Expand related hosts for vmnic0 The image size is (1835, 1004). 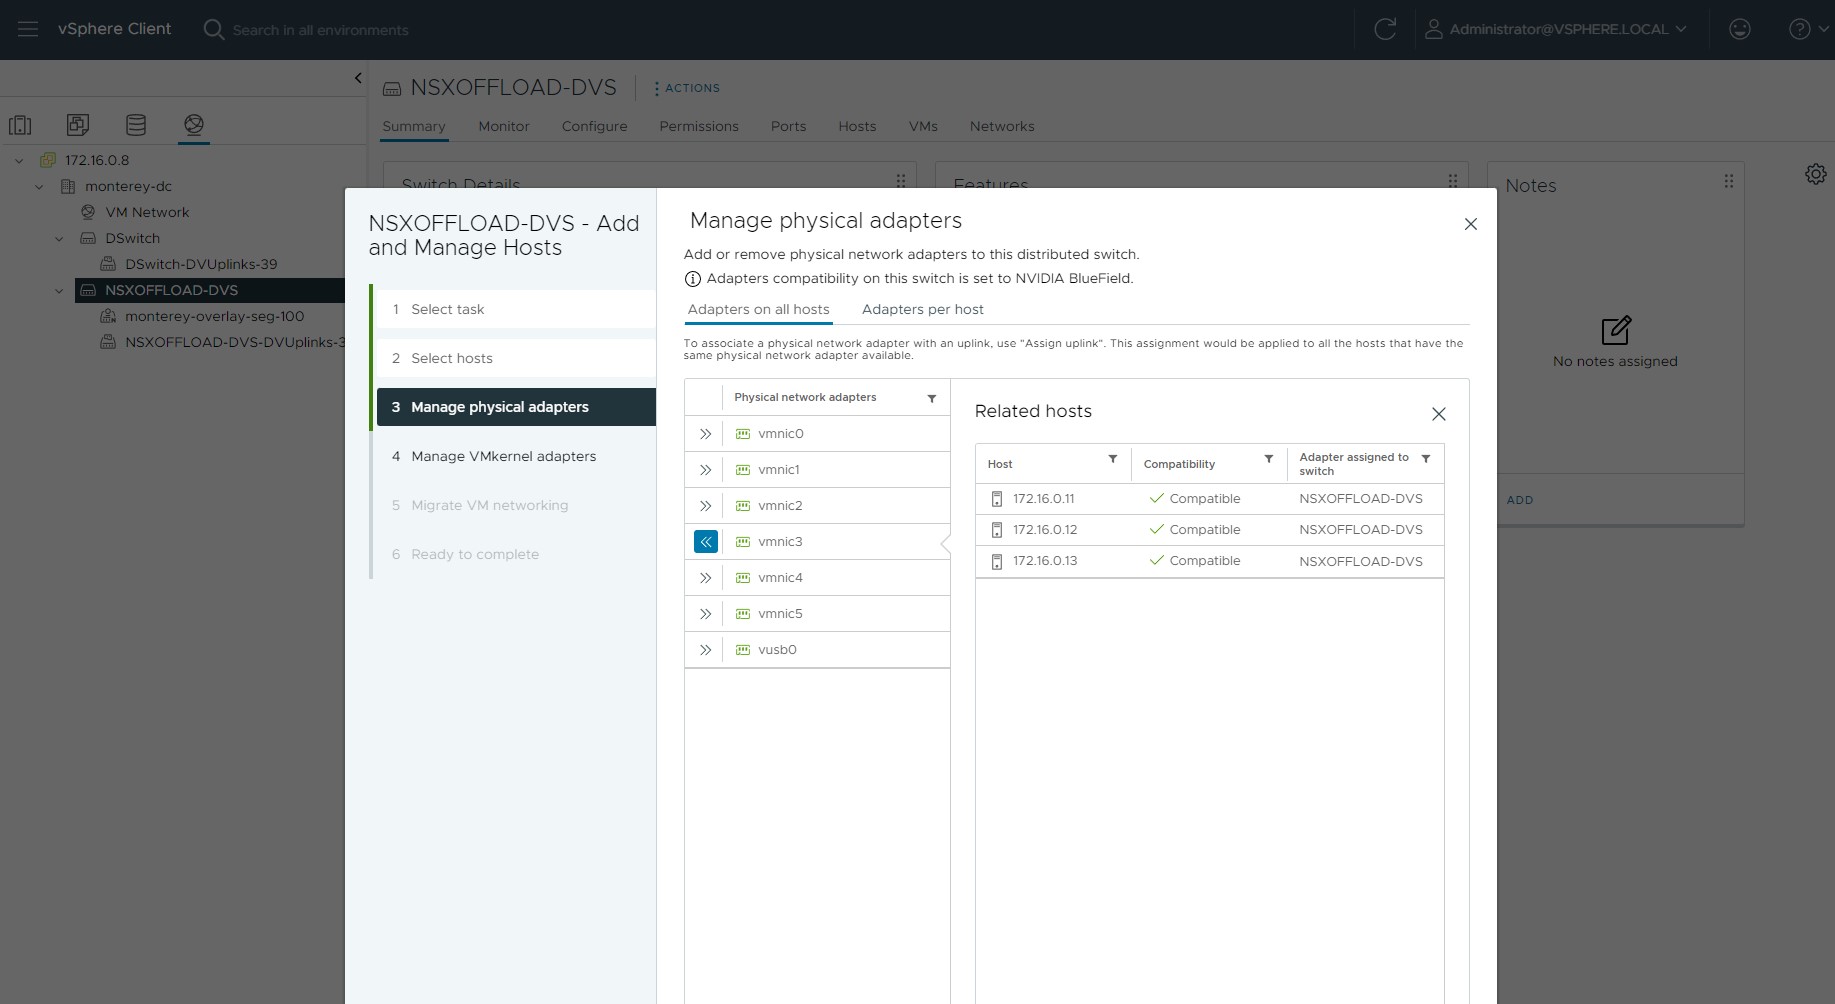[705, 434]
